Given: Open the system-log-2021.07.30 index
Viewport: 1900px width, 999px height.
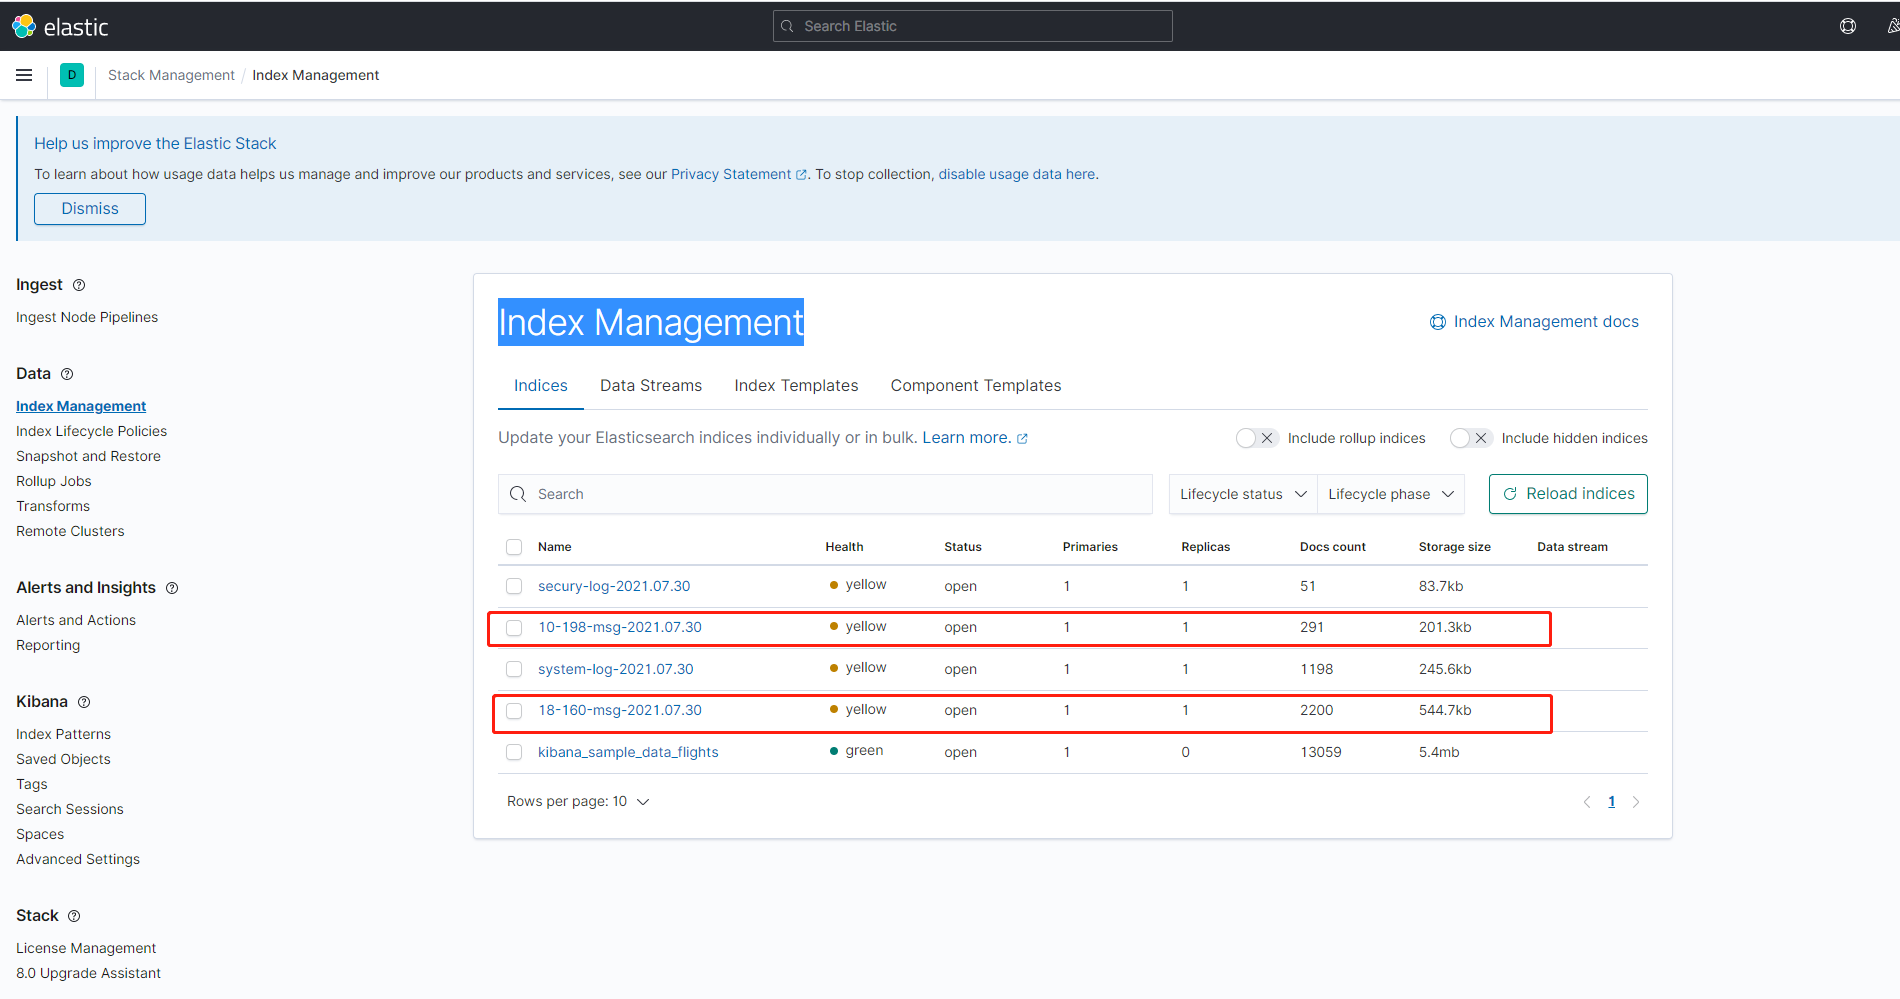Looking at the screenshot, I should point(616,669).
